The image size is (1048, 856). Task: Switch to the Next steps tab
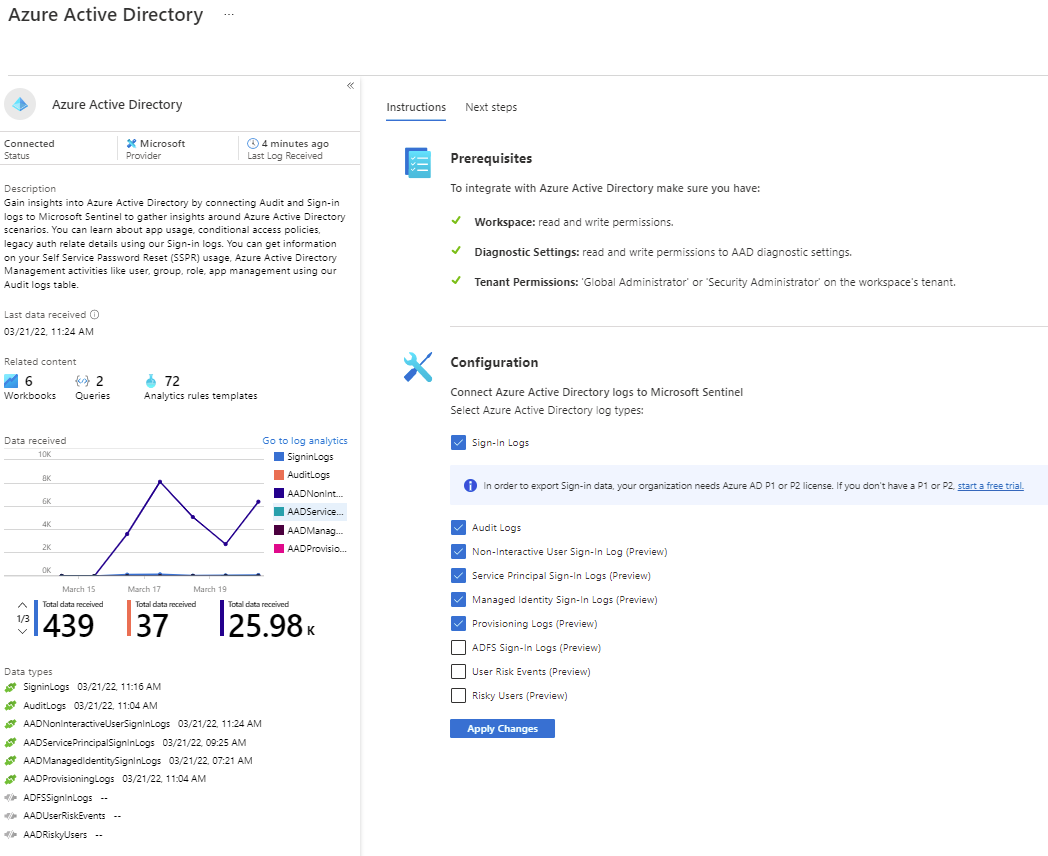(x=491, y=107)
